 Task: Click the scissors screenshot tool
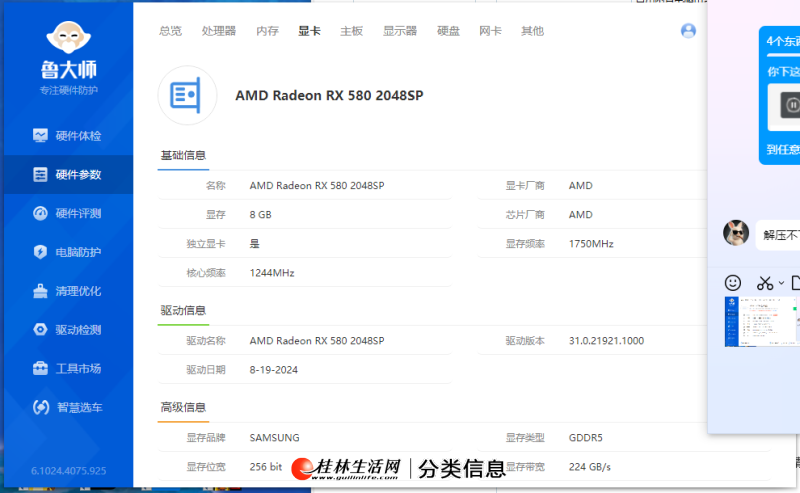tap(765, 283)
